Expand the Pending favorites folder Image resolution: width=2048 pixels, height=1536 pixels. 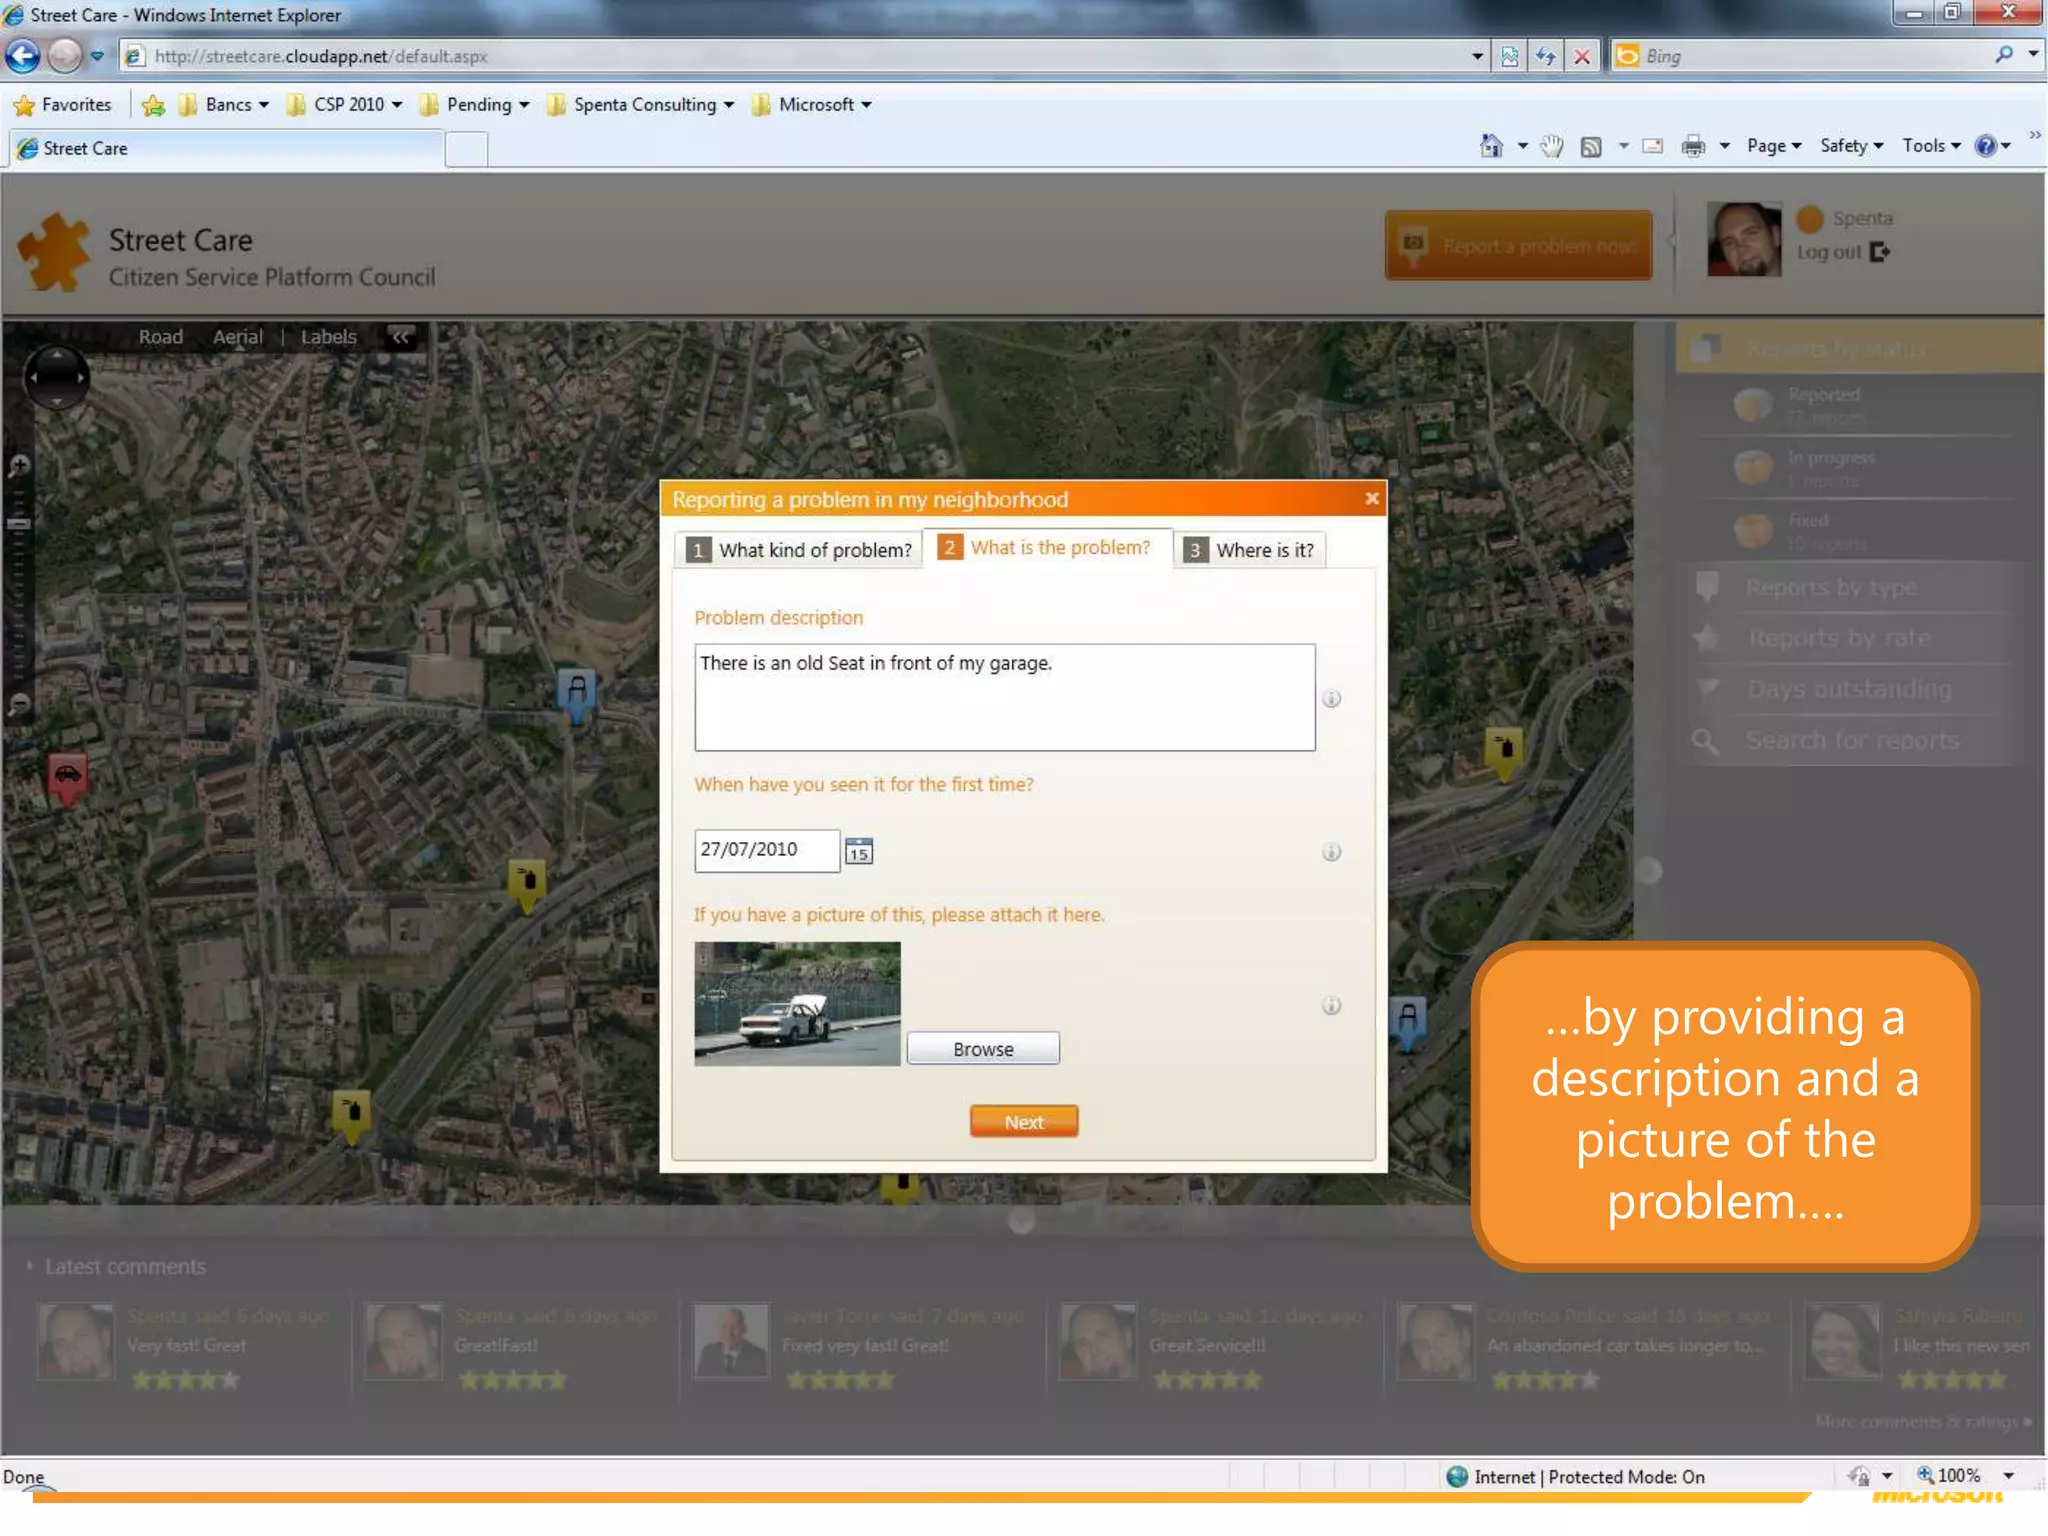[474, 105]
